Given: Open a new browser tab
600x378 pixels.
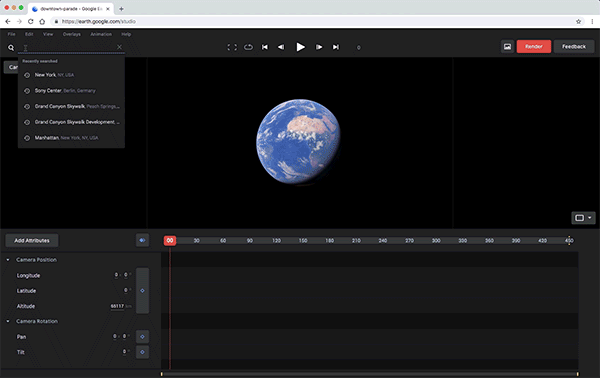Looking at the screenshot, I should point(121,9).
